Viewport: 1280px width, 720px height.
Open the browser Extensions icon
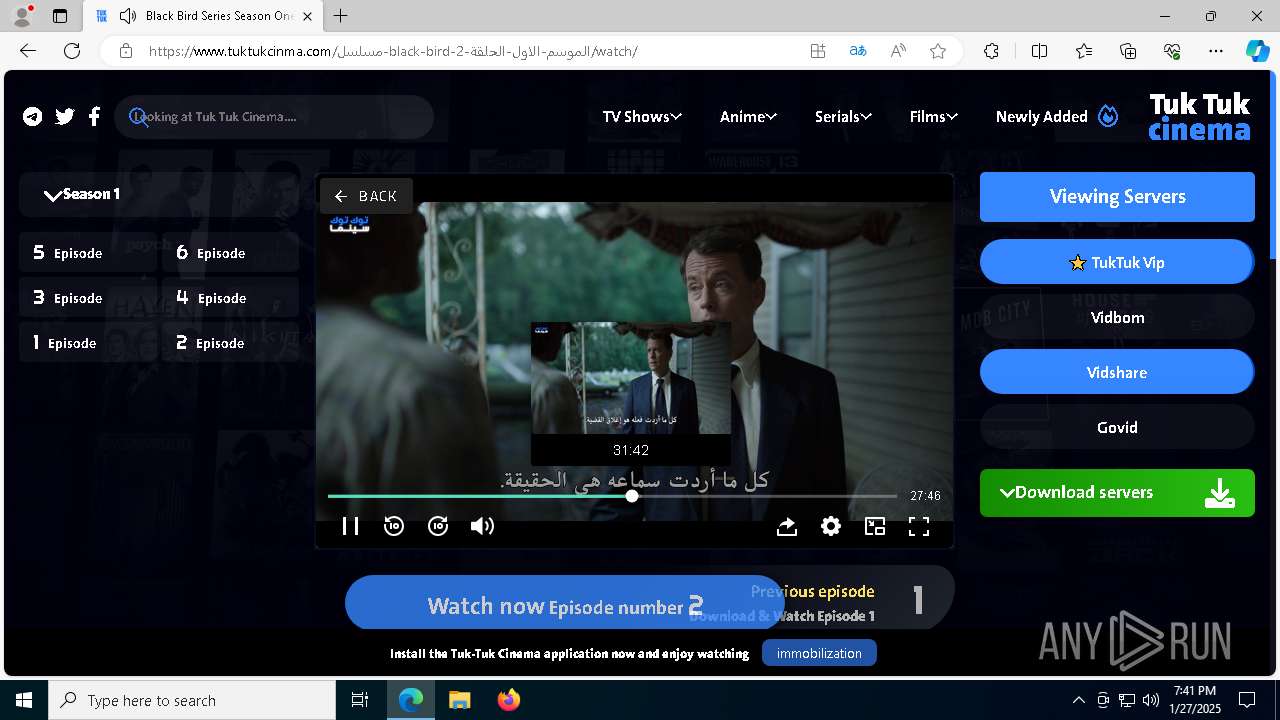point(991,51)
